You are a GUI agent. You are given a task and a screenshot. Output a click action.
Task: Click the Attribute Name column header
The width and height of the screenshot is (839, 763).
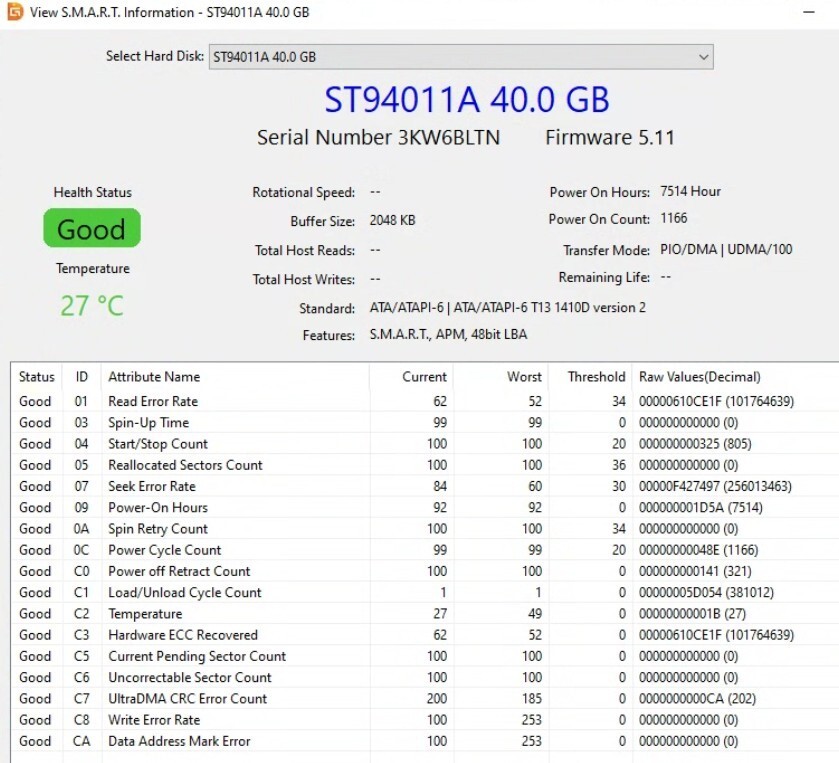[235, 377]
